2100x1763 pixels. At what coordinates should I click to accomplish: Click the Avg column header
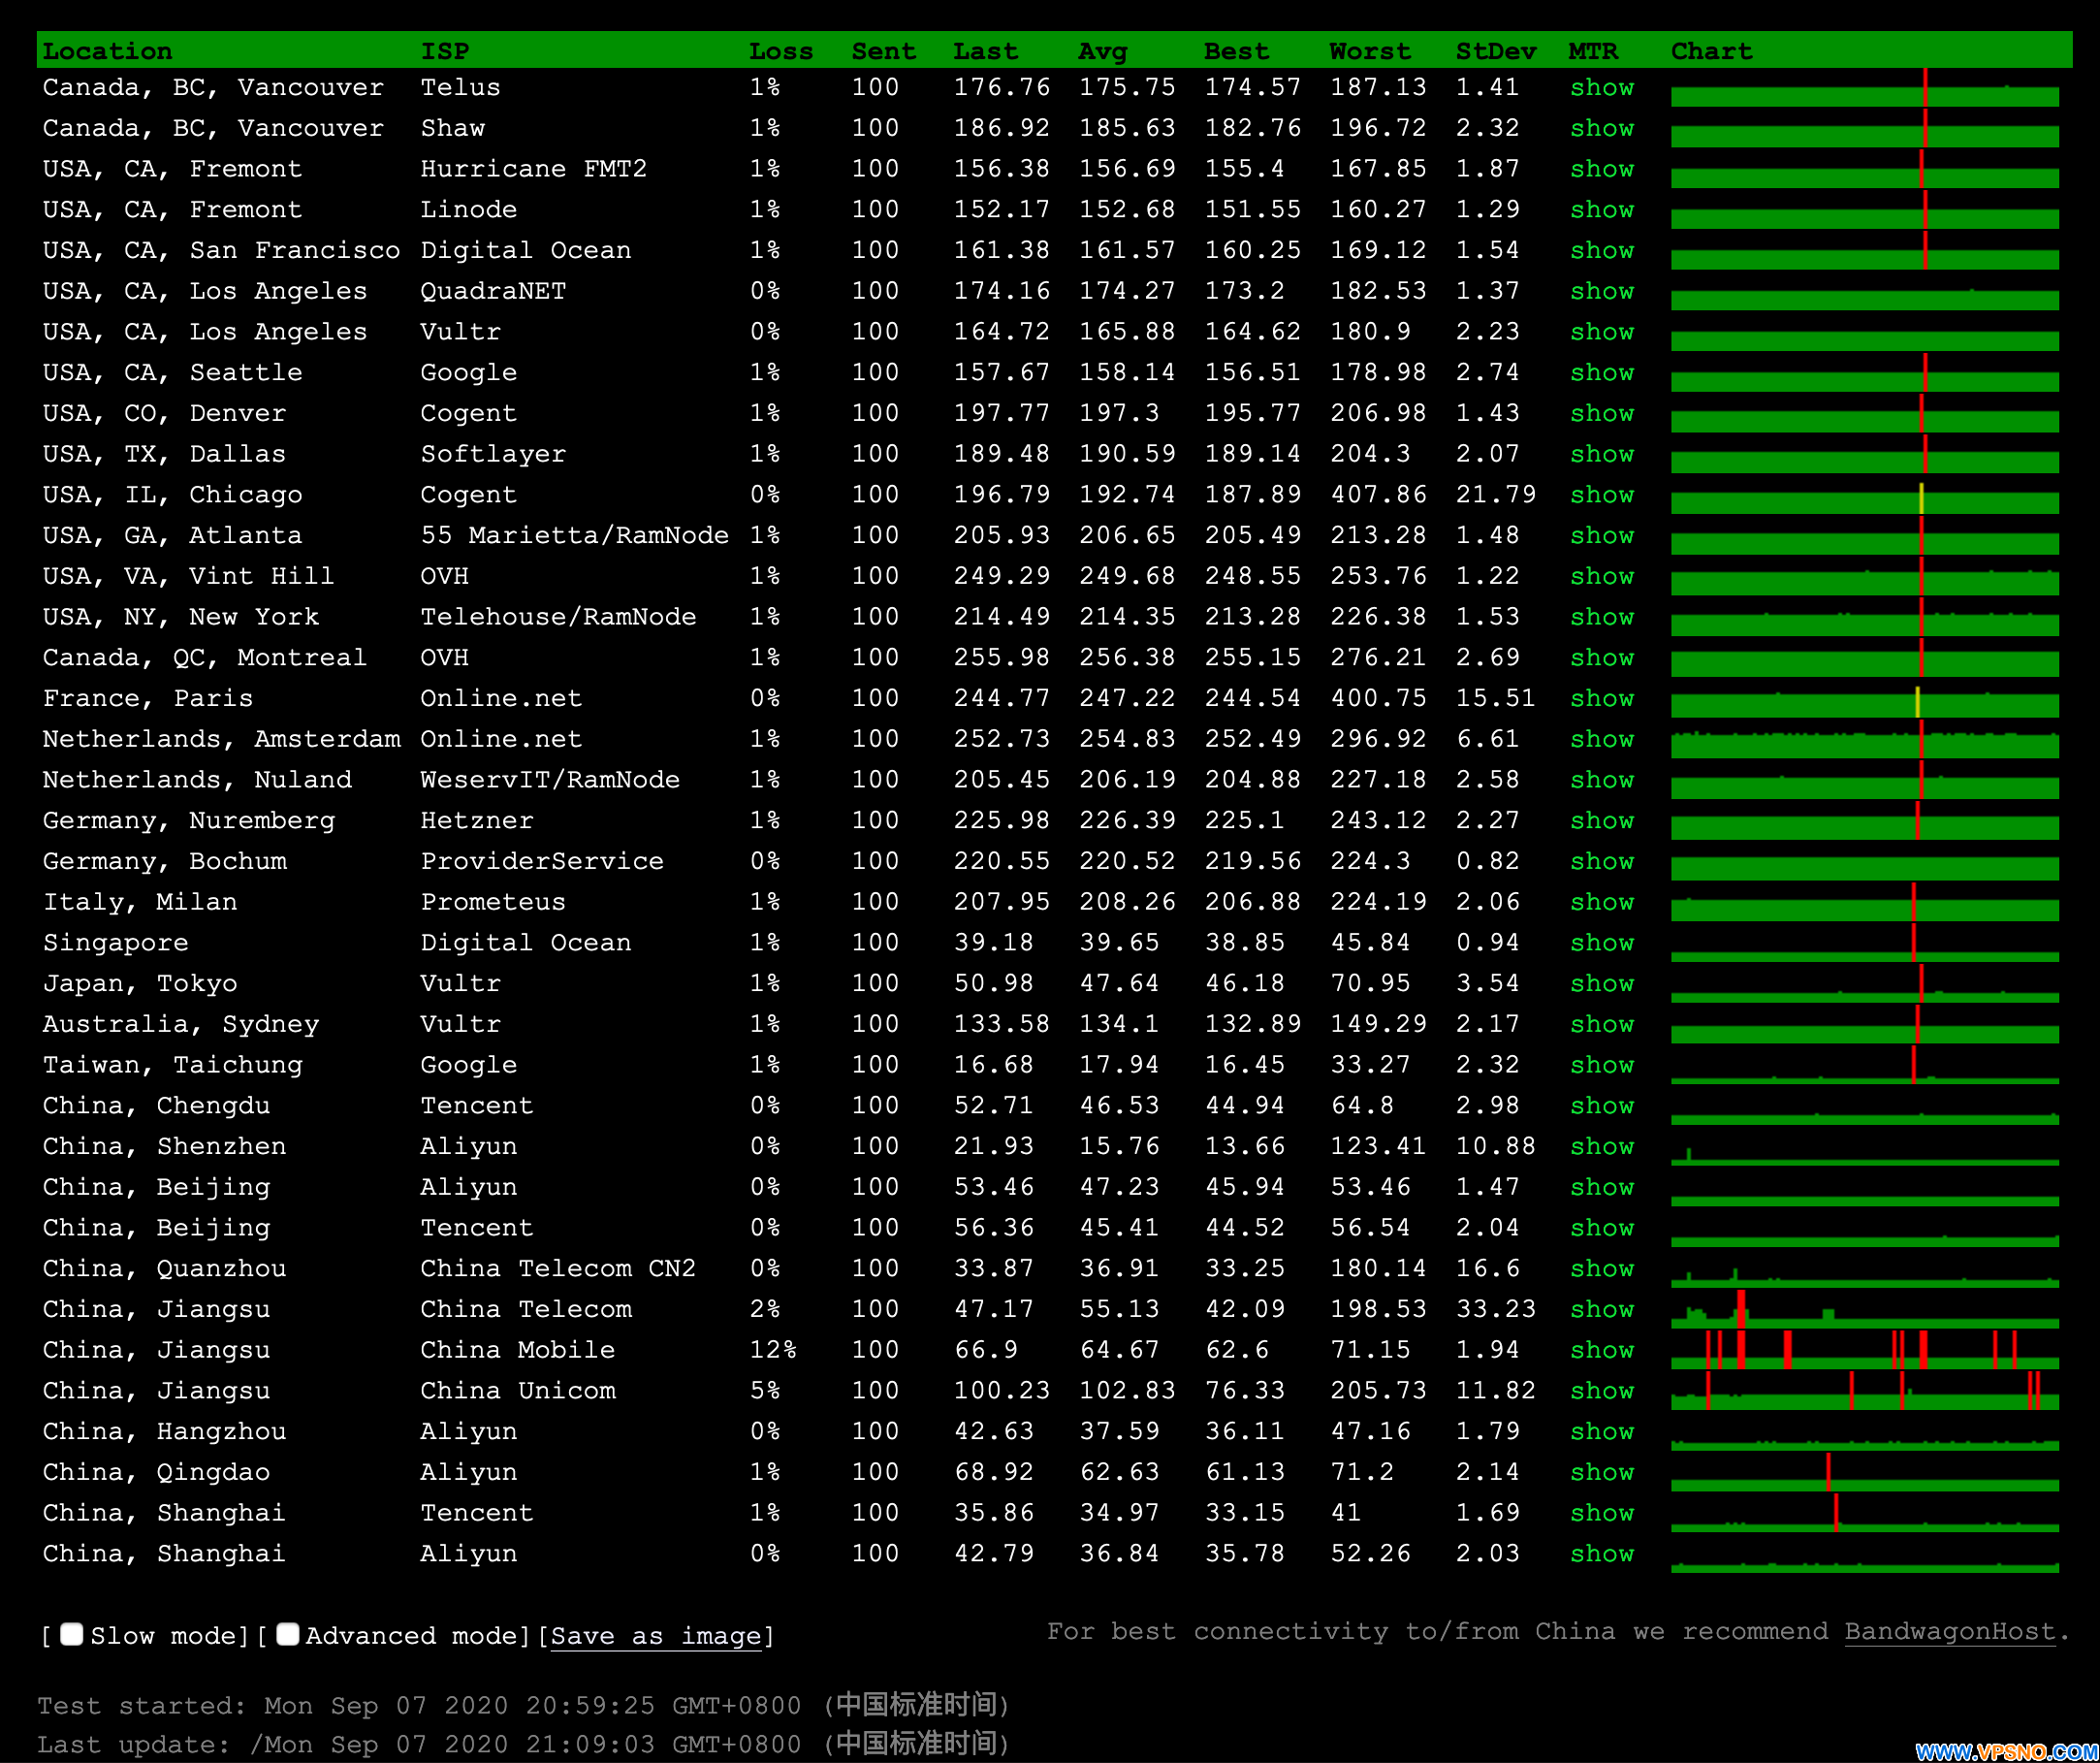click(1103, 51)
